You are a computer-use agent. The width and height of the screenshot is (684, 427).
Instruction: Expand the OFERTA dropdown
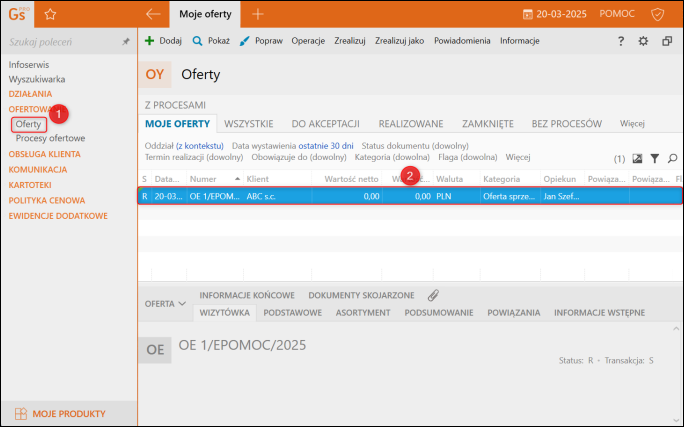[x=165, y=304]
